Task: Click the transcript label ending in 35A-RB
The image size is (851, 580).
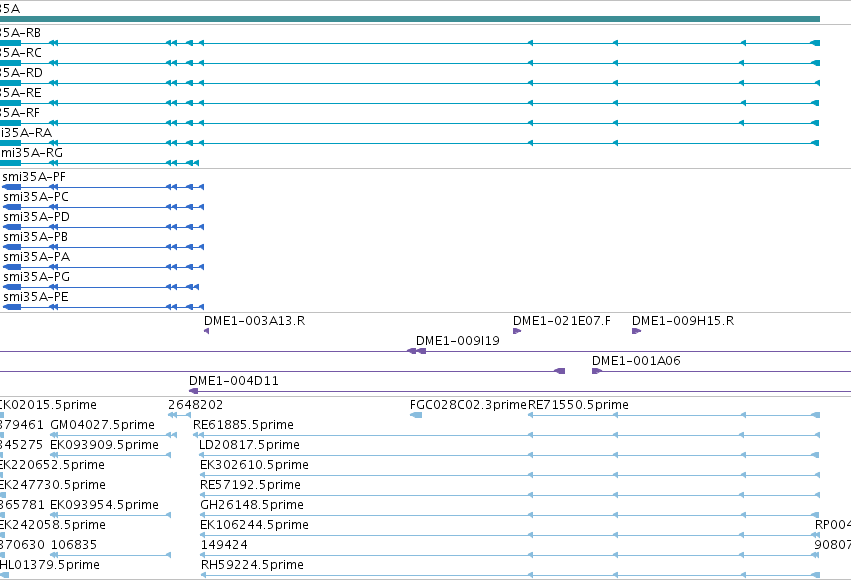Action: 20,33
